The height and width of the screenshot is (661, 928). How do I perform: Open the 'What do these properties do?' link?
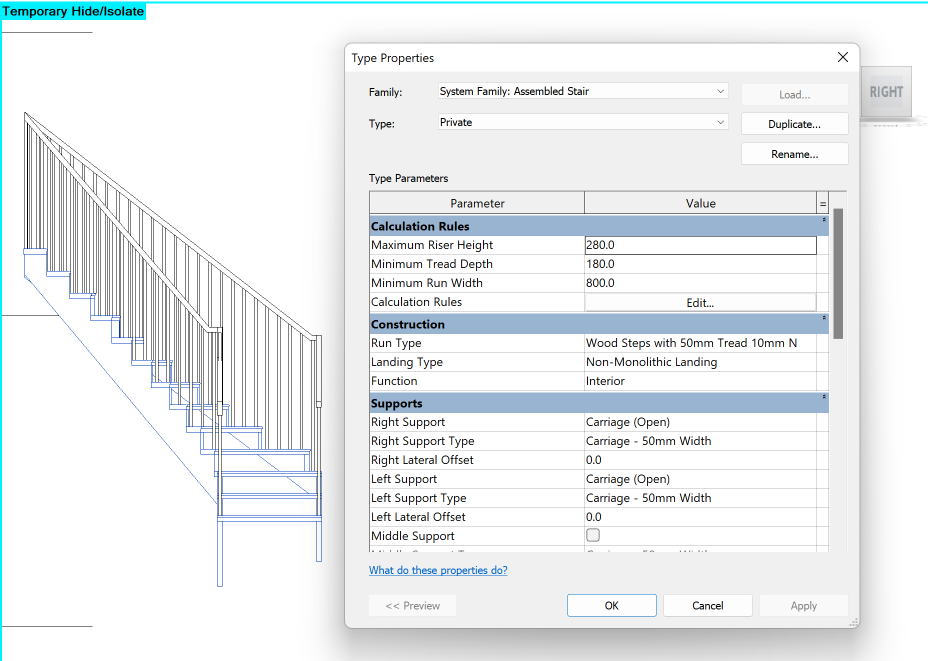(x=438, y=569)
